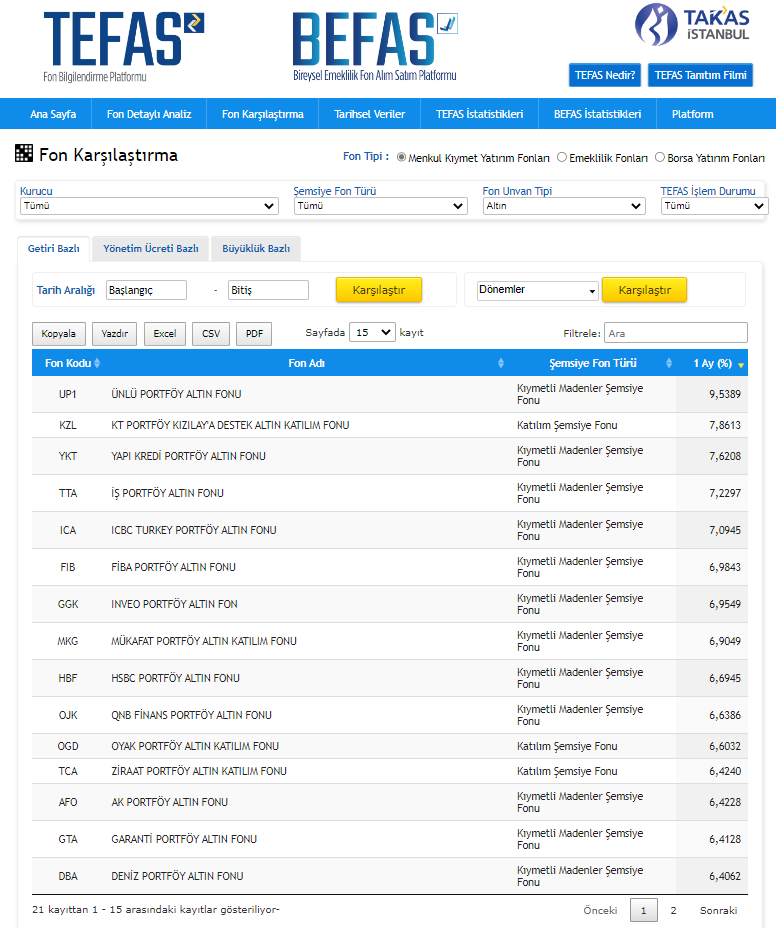This screenshot has width=776, height=928.
Task: Click the Takas Istanbul logo
Action: (x=692, y=25)
